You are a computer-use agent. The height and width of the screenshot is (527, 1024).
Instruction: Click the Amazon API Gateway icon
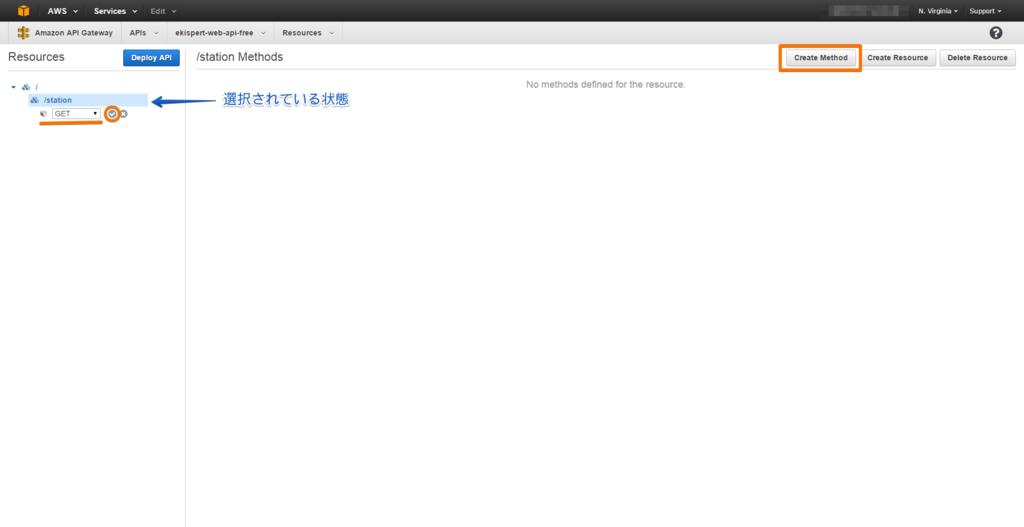tap(24, 33)
